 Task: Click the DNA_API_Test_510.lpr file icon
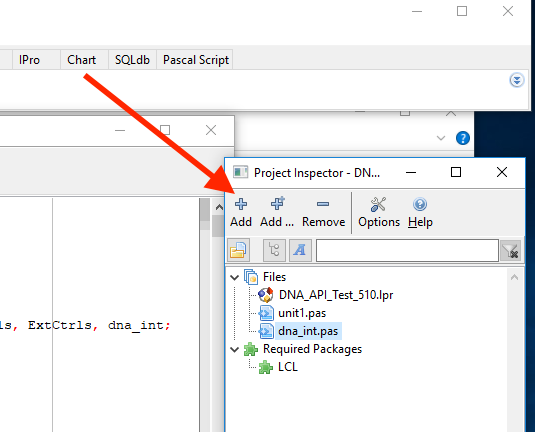(266, 295)
